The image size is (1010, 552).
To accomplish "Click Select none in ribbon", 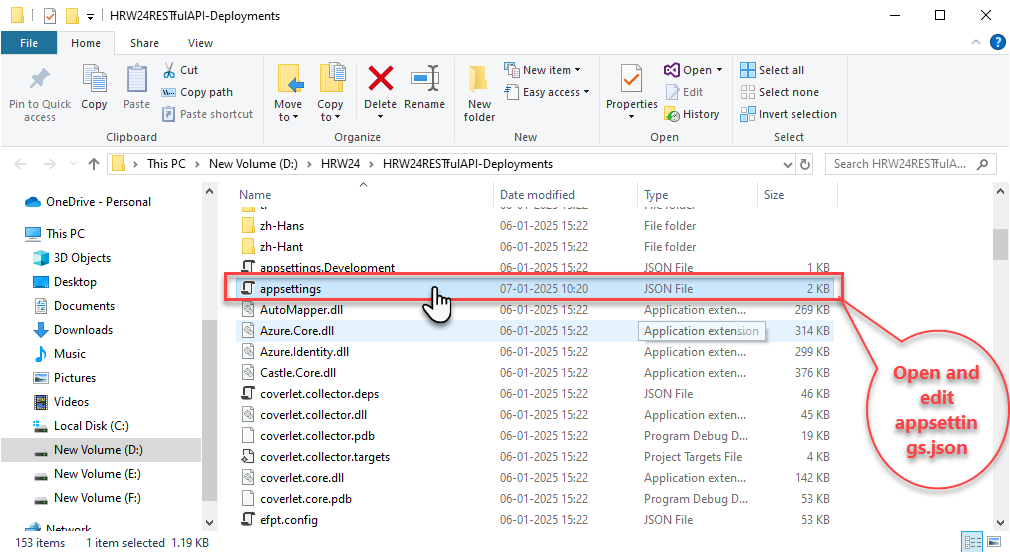I will 779,92.
